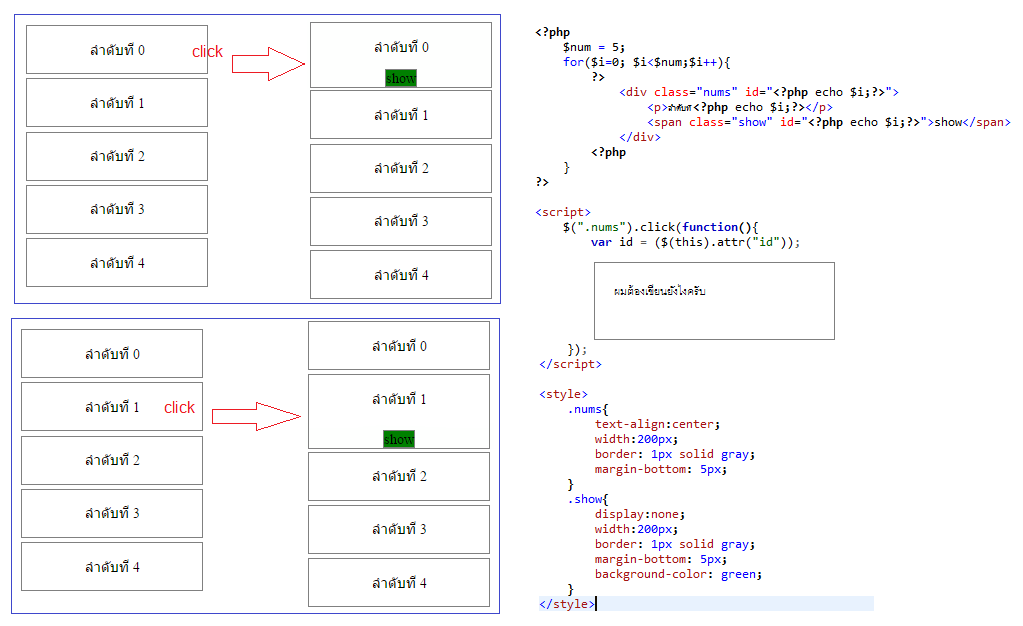Click ลำดับที่ 0 box in the lower-right diagram column
Viewport: 1023px width, 626px height.
point(399,345)
